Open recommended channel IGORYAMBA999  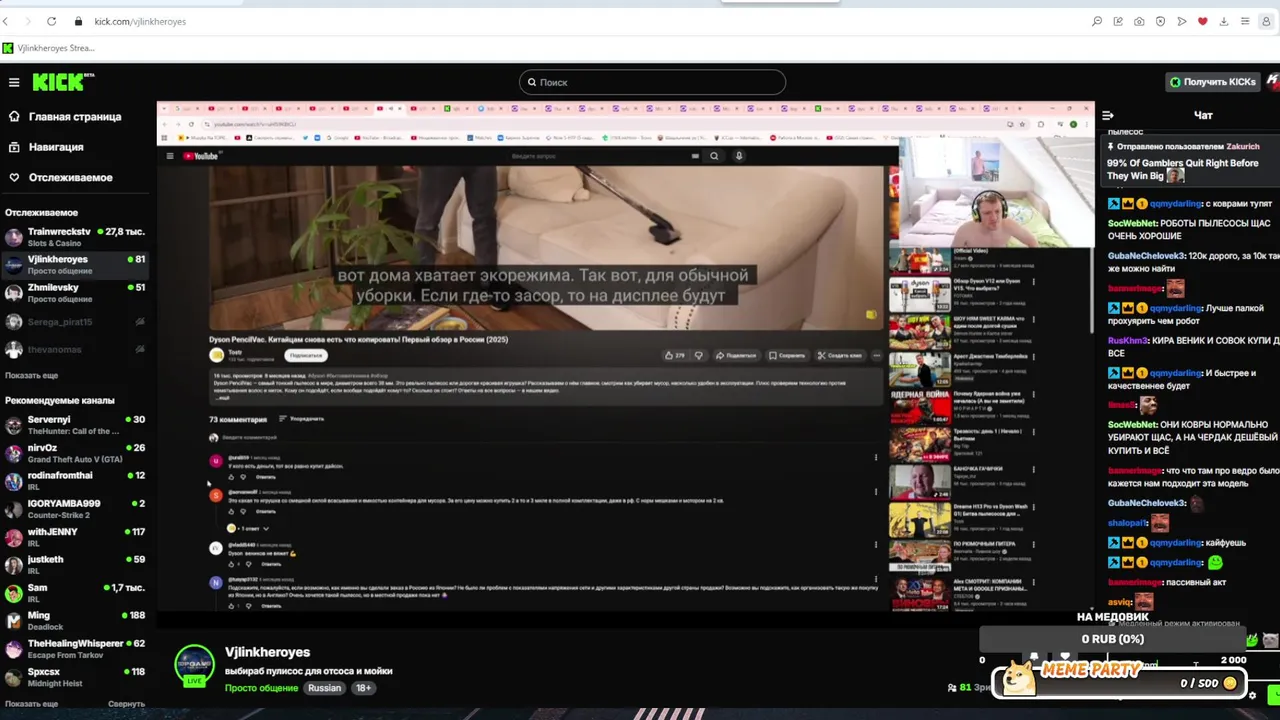pos(75,509)
